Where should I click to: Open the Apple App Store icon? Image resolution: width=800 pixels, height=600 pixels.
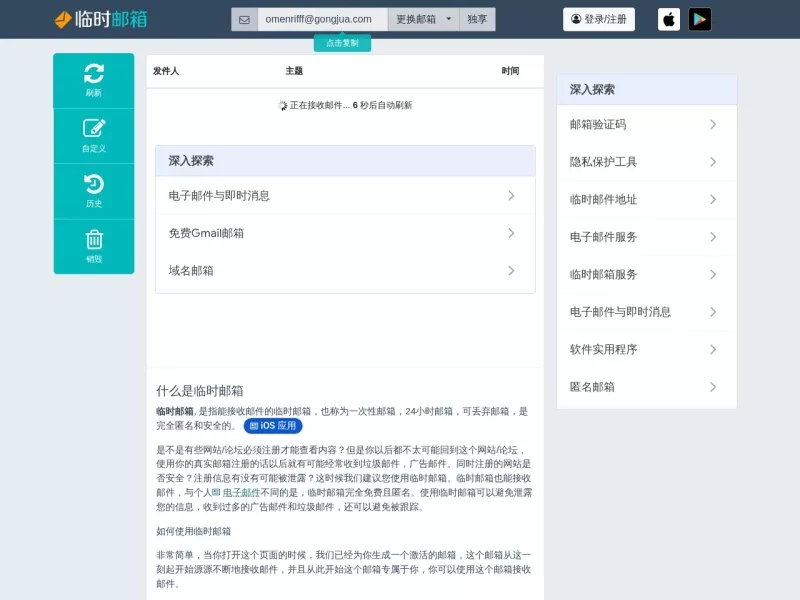pyautogui.click(x=669, y=19)
